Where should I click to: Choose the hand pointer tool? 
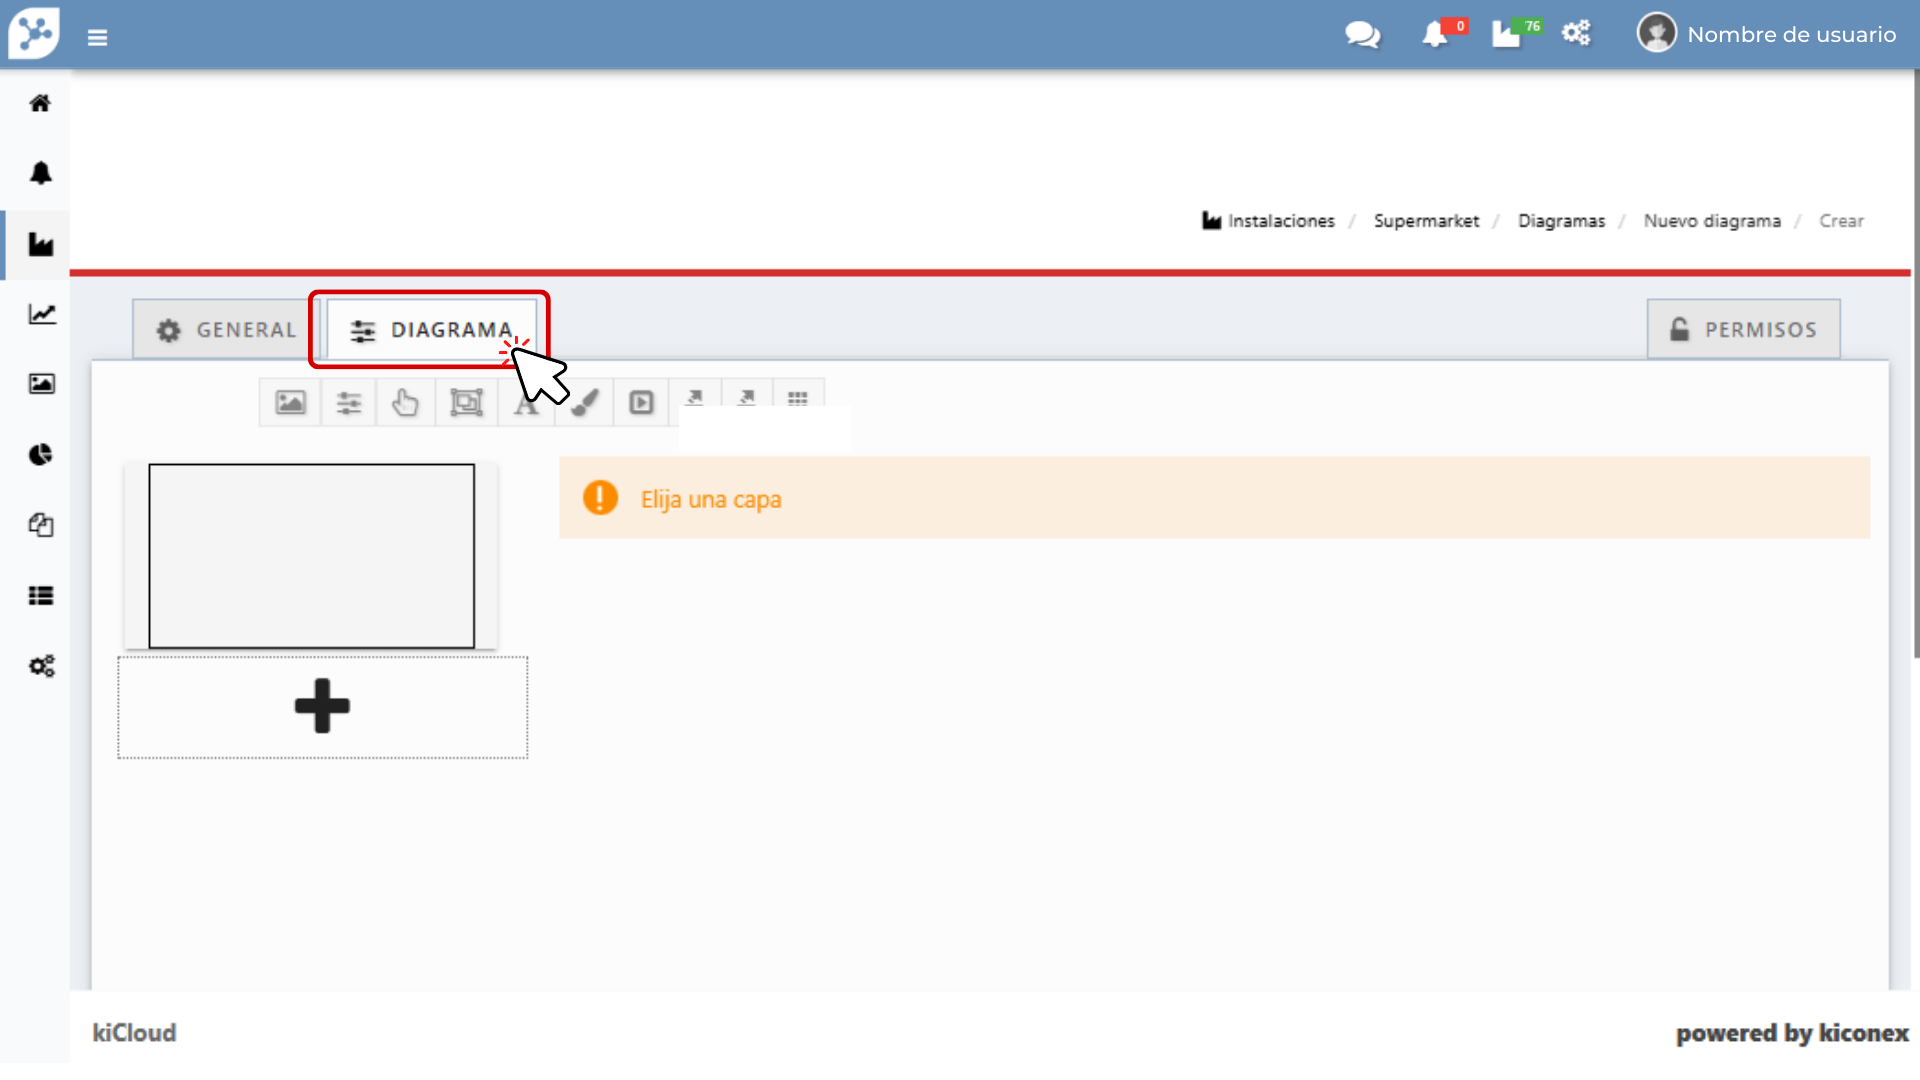pyautogui.click(x=405, y=403)
